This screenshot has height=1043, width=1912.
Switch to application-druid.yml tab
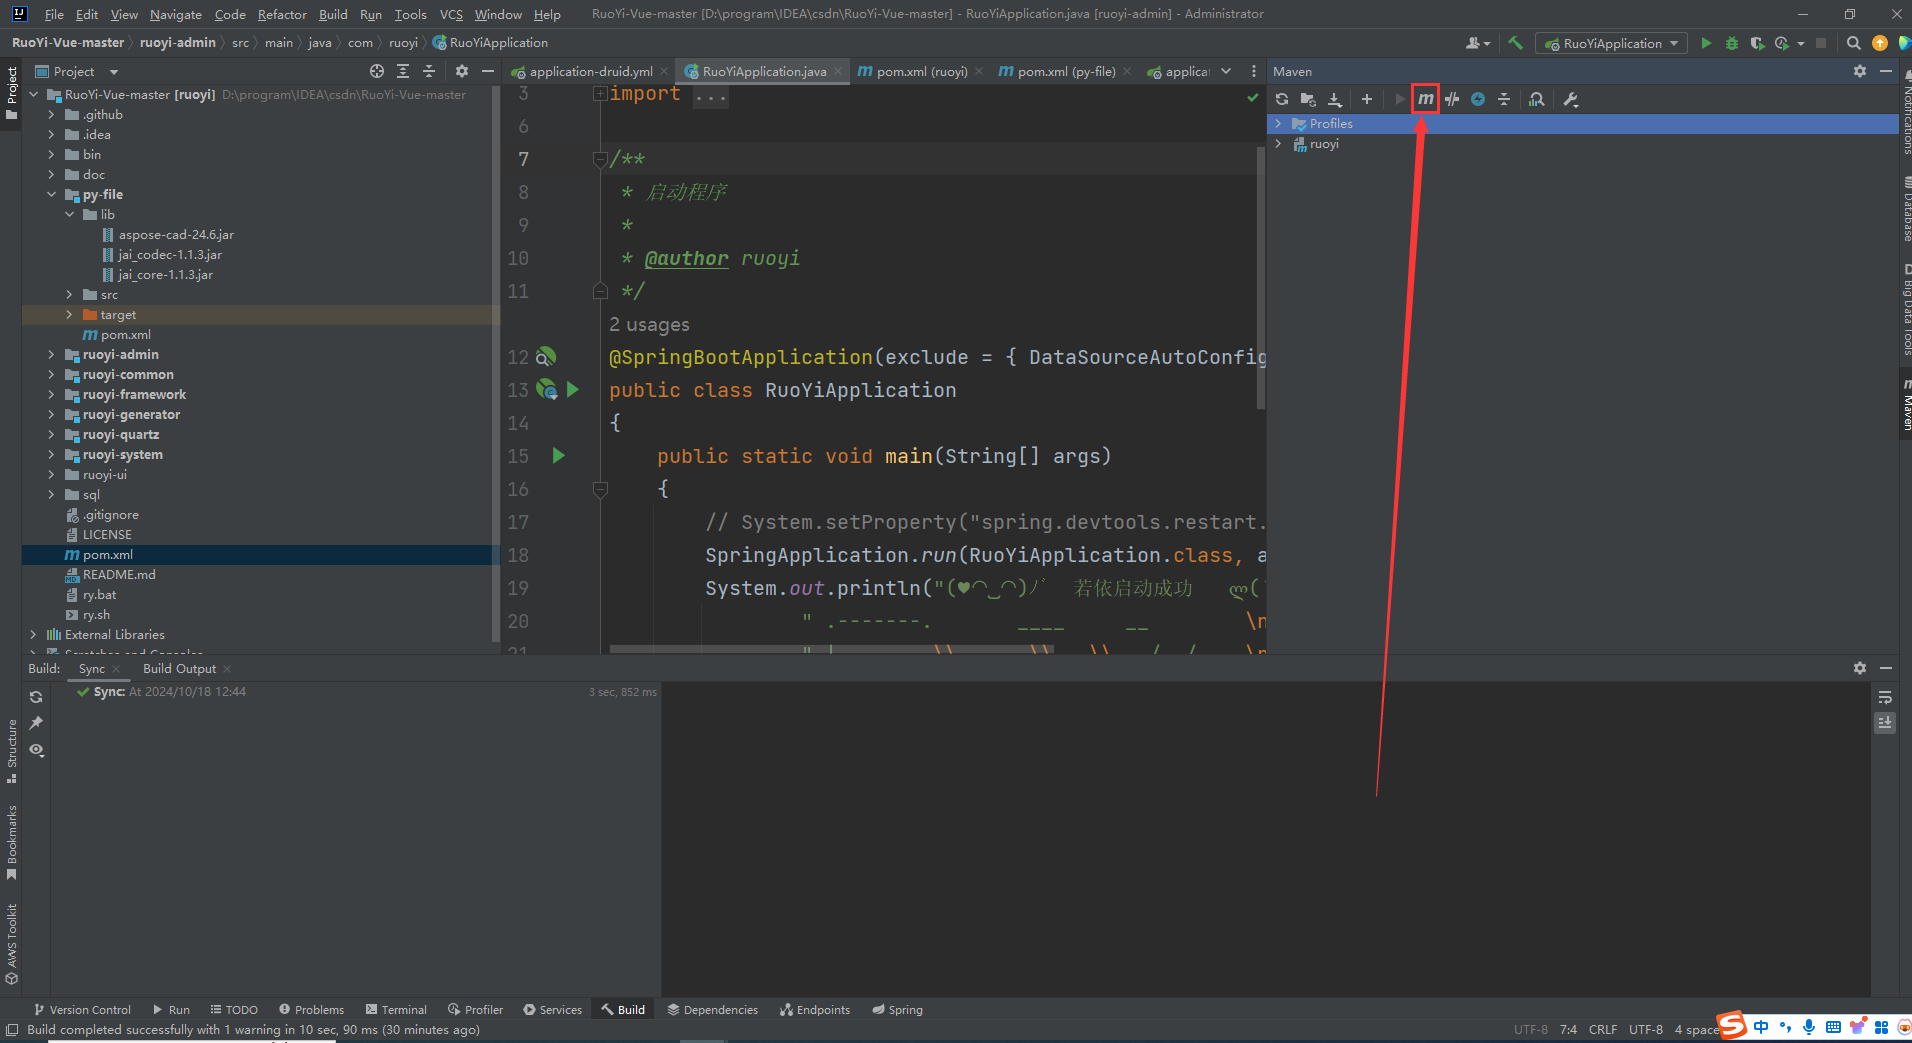590,71
